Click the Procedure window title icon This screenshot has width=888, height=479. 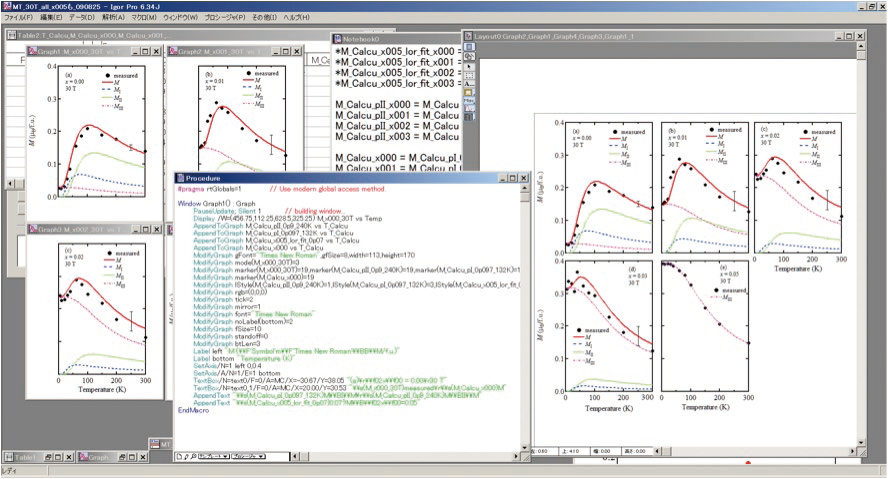[181, 178]
